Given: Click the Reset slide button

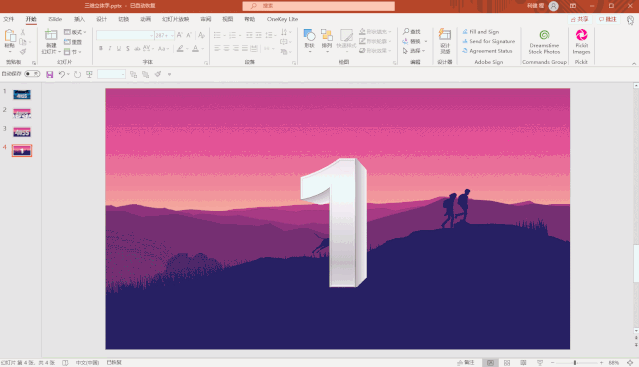Looking at the screenshot, I should [x=73, y=42].
